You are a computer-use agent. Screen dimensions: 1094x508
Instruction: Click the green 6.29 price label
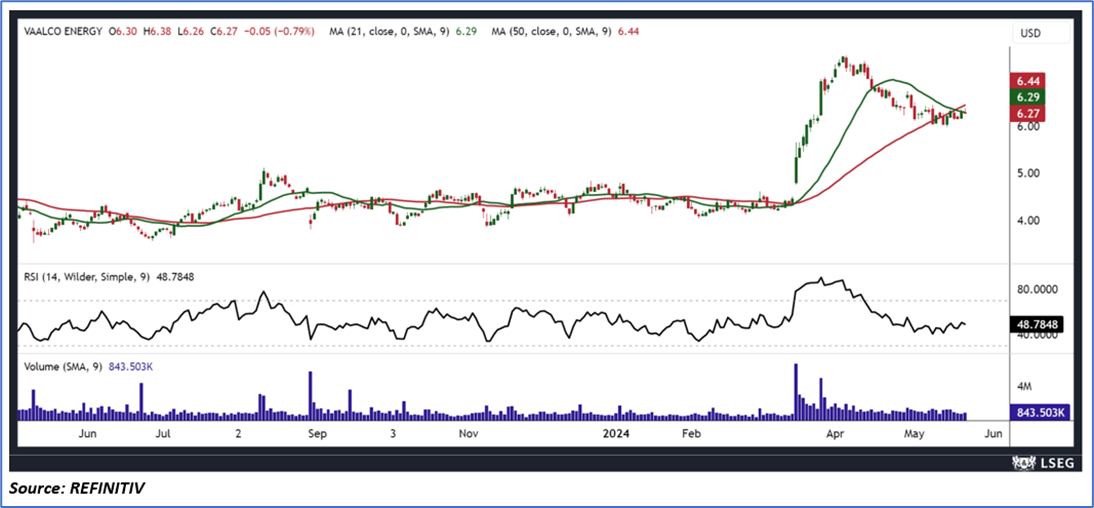(x=1026, y=97)
